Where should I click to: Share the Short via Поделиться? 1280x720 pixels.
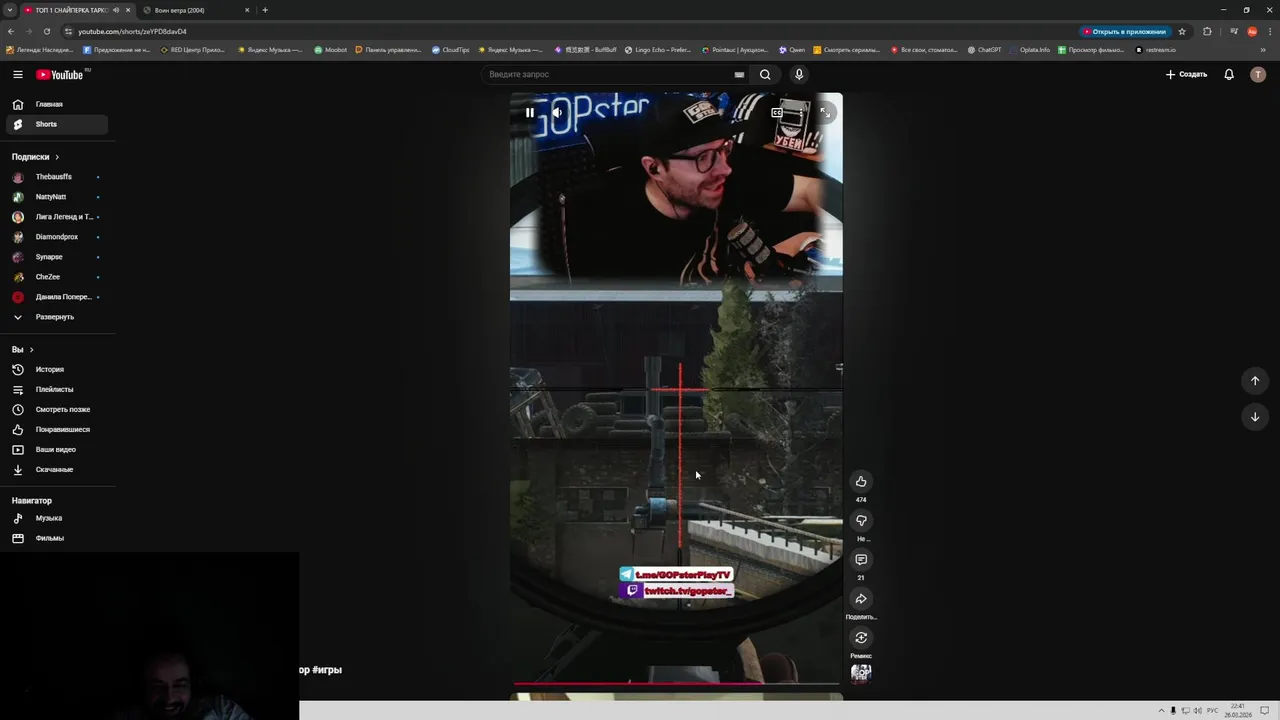point(861,599)
